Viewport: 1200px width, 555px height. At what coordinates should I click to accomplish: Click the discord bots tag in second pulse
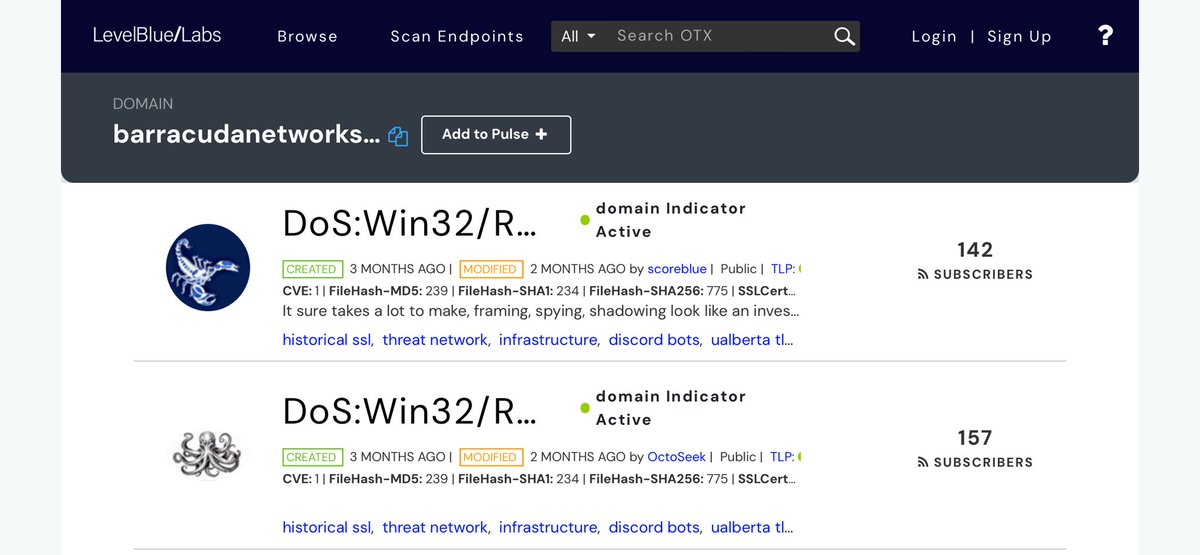[x=655, y=527]
